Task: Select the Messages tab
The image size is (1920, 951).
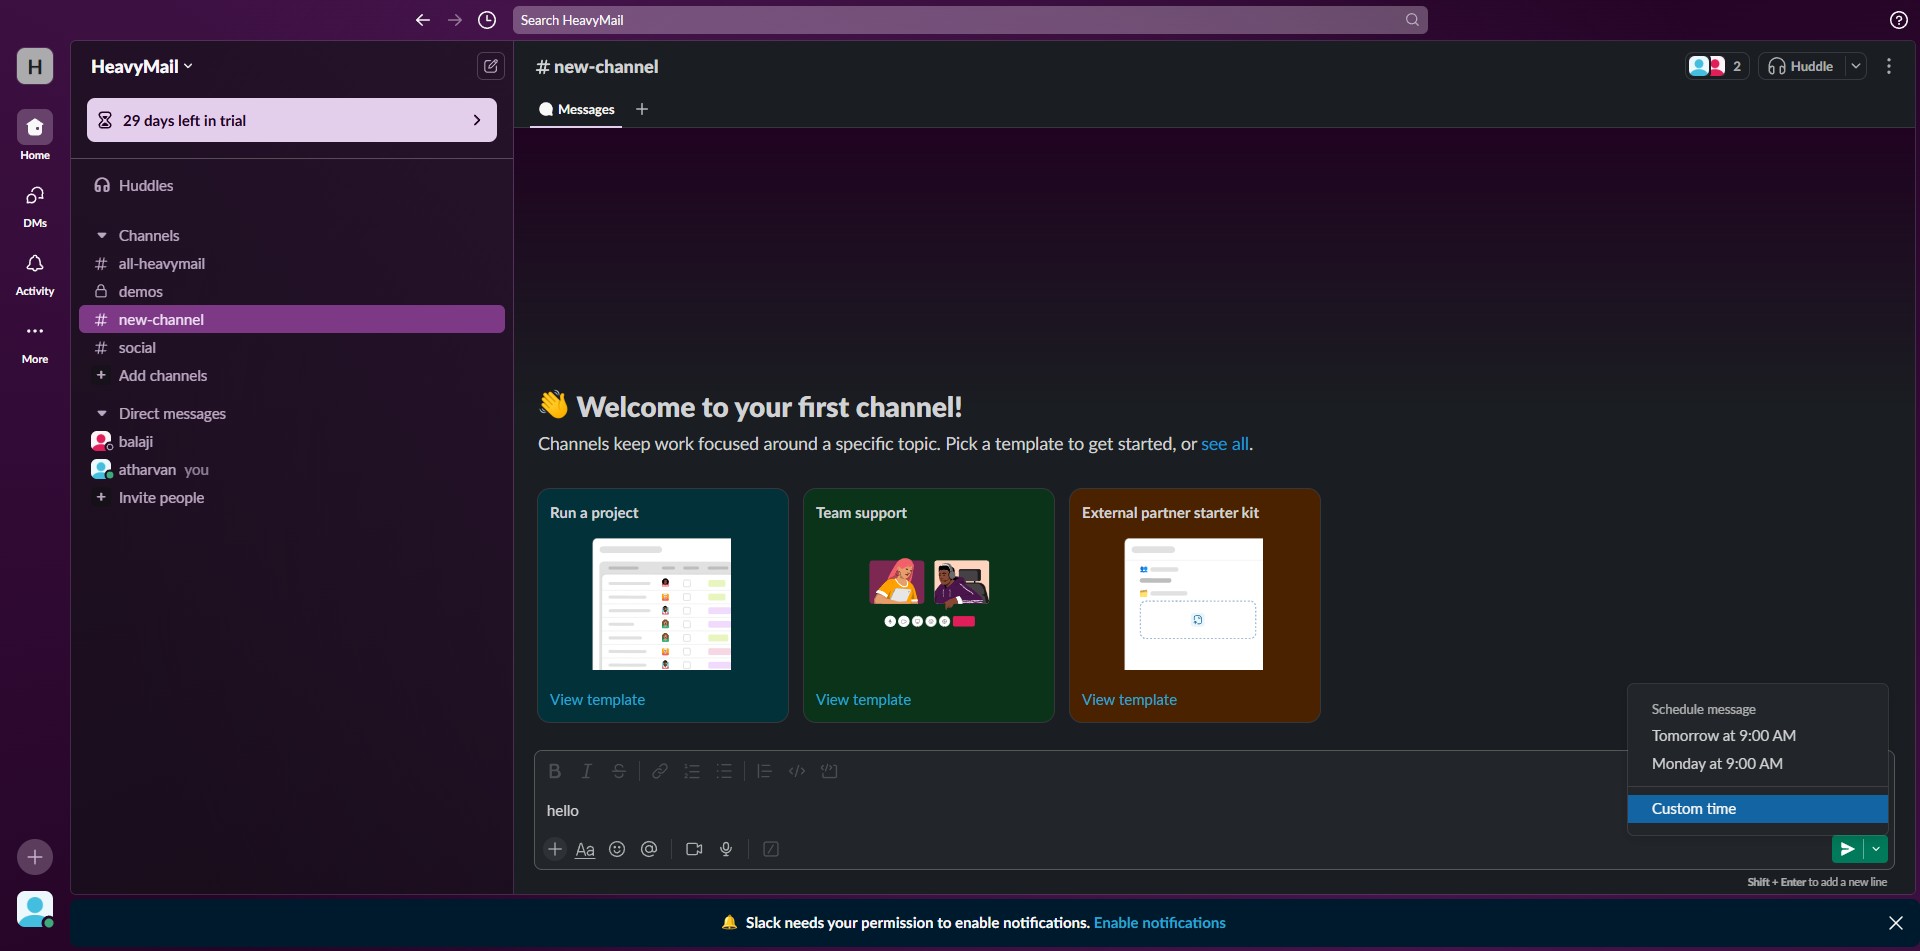Action: tap(576, 110)
